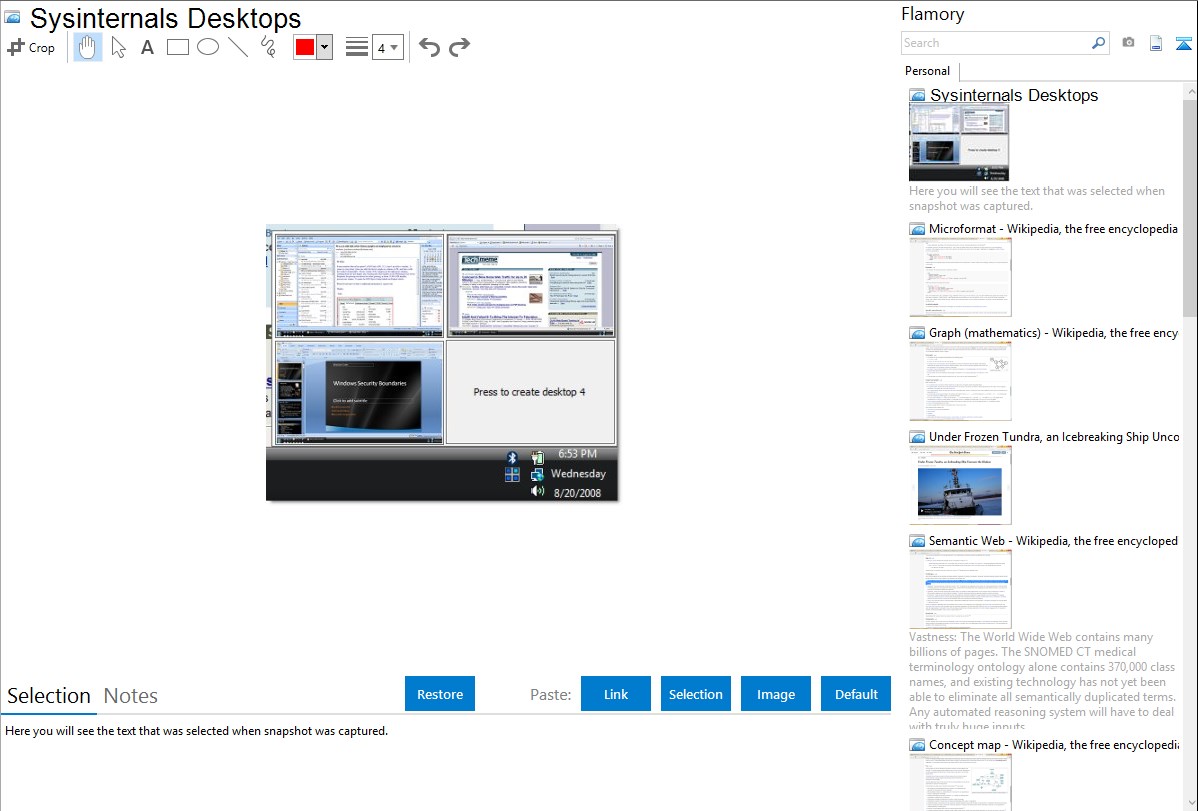1198x811 pixels.
Task: Undo the last annotation
Action: click(429, 47)
